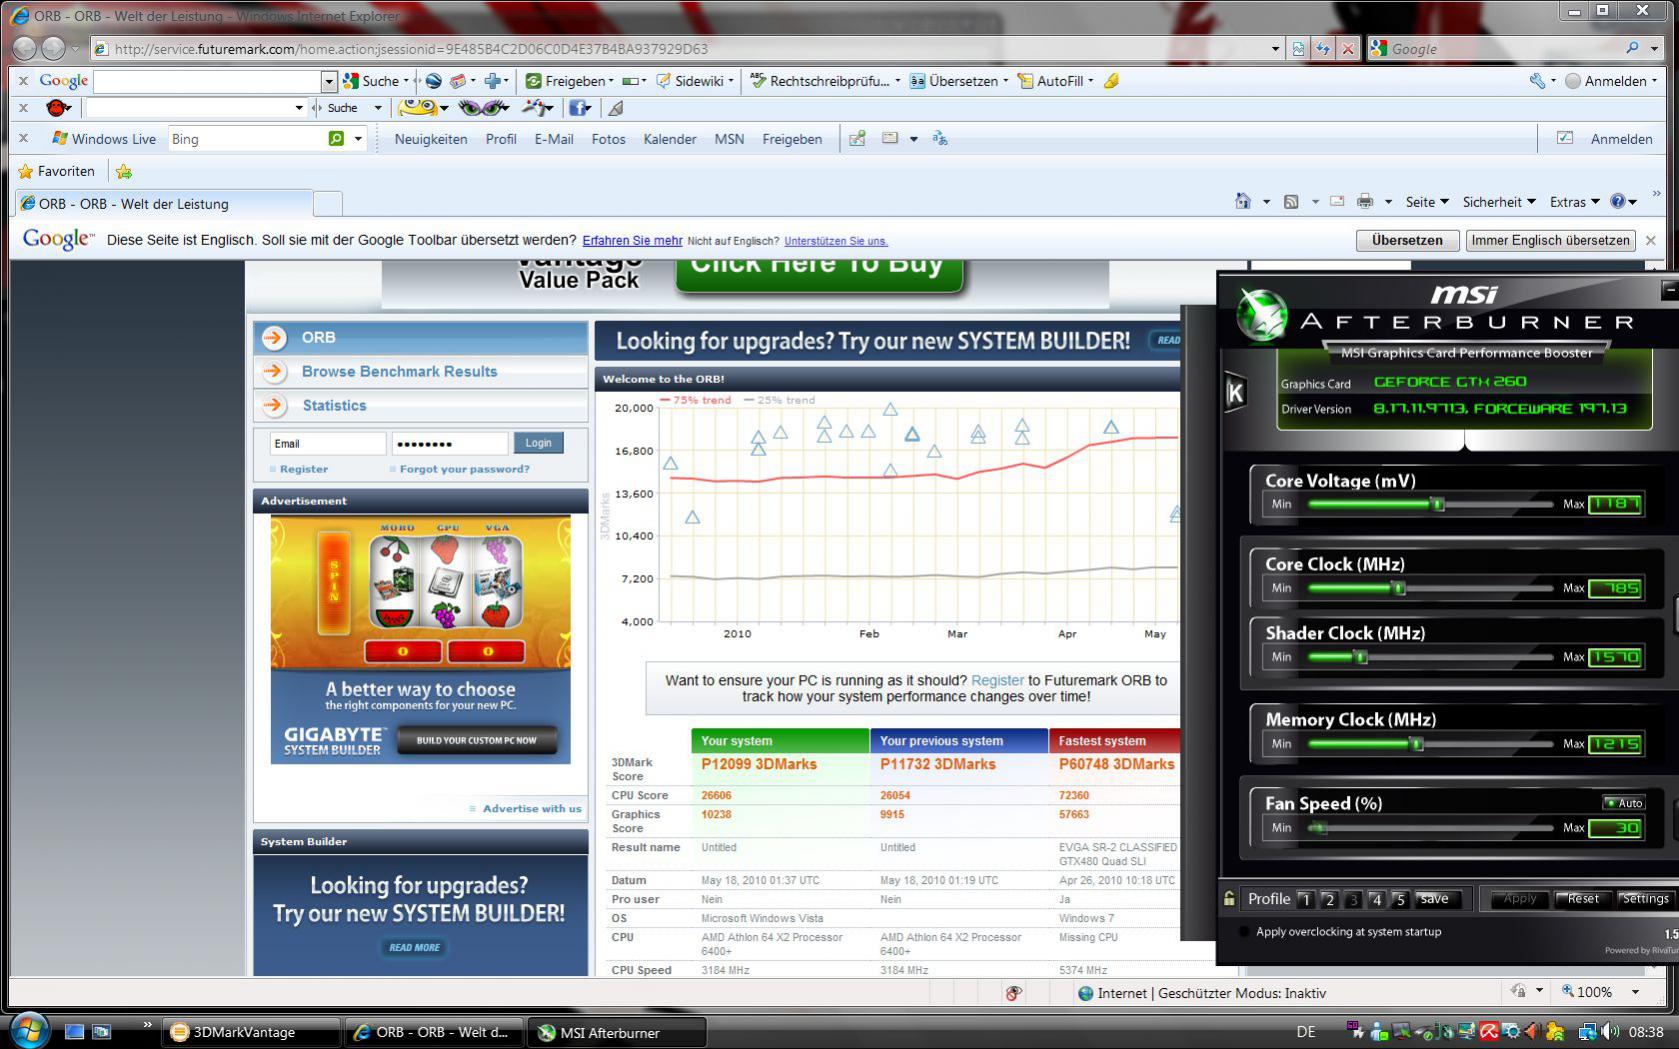Viewport: 1679px width, 1049px height.
Task: Click the Forgot your password link
Action: tap(465, 469)
